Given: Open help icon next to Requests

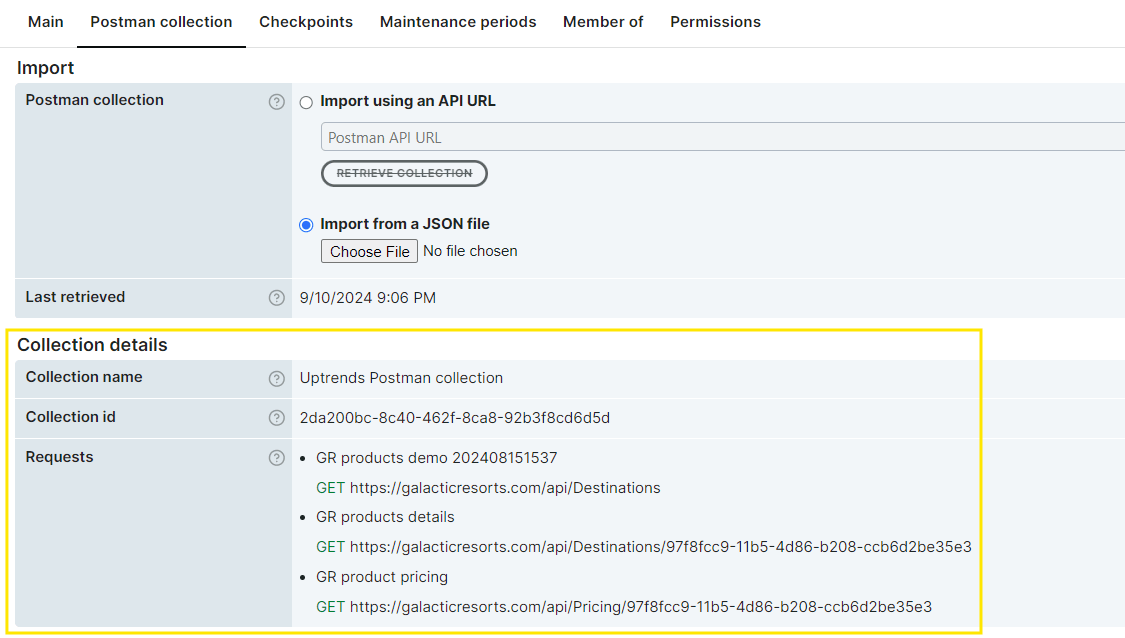Looking at the screenshot, I should click(276, 458).
